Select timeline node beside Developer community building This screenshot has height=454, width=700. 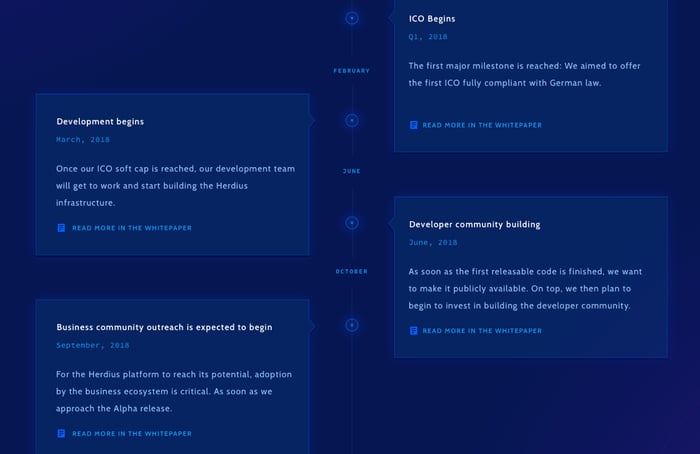tap(352, 222)
